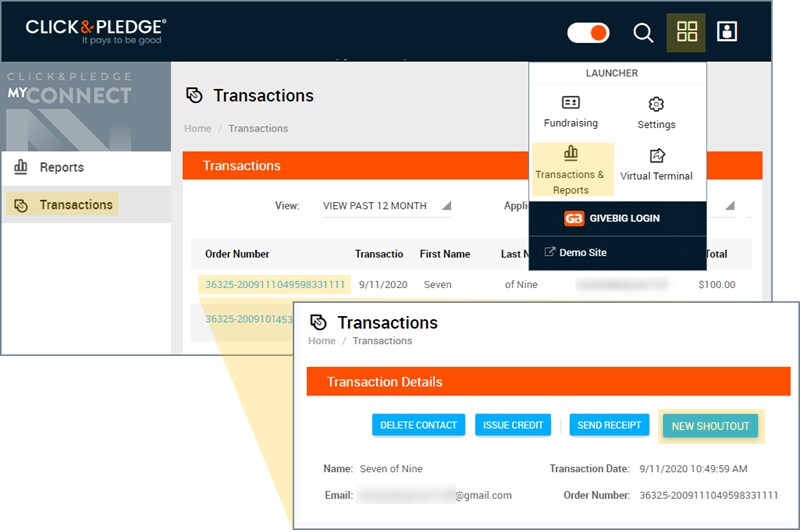The height and width of the screenshot is (532, 801).
Task: Click the Click & Pledge logo
Action: (x=96, y=32)
